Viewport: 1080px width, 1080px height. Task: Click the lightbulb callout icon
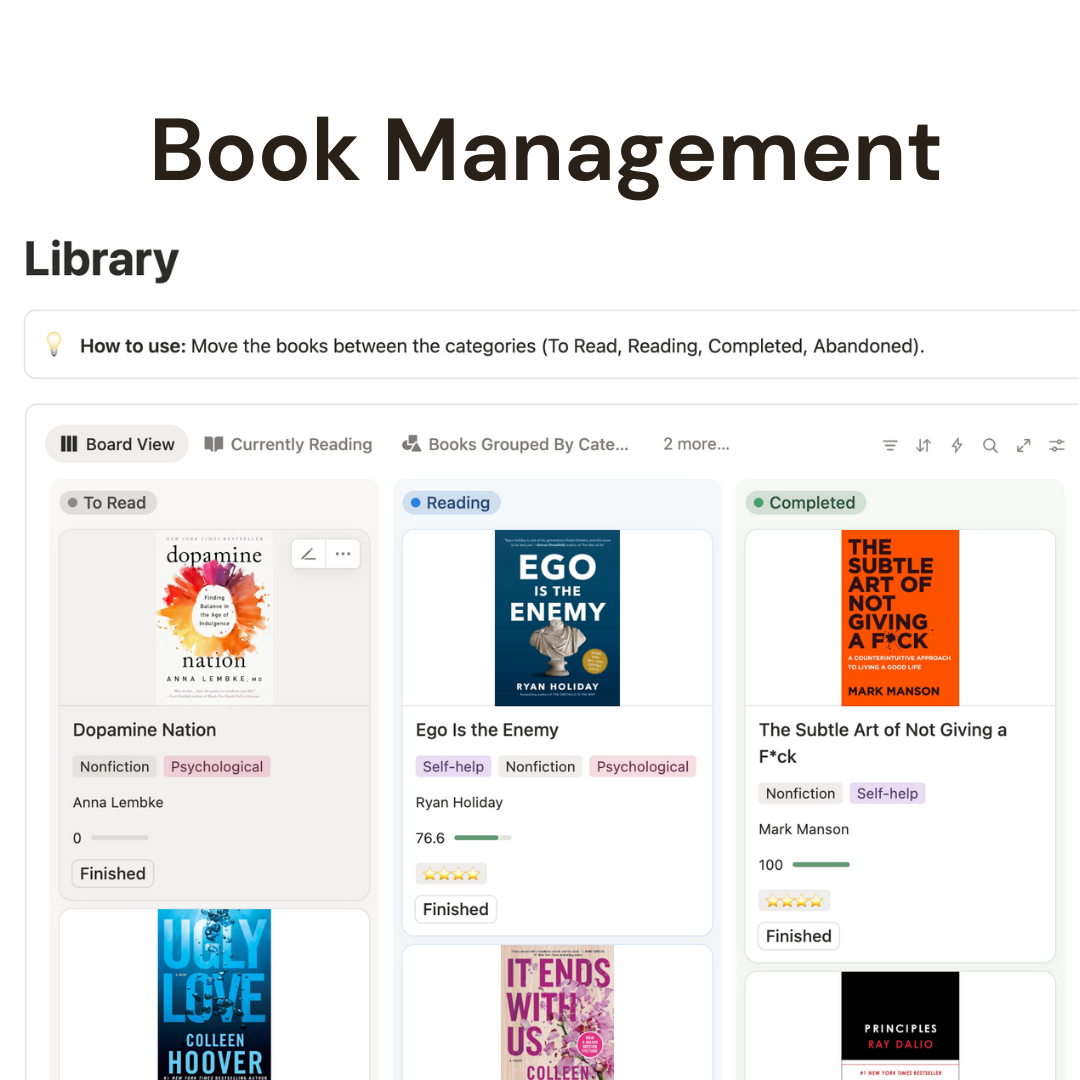54,344
